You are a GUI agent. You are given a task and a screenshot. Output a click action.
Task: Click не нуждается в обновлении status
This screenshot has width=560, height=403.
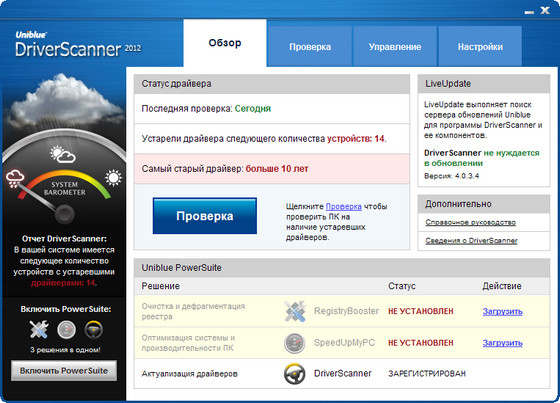click(x=482, y=158)
